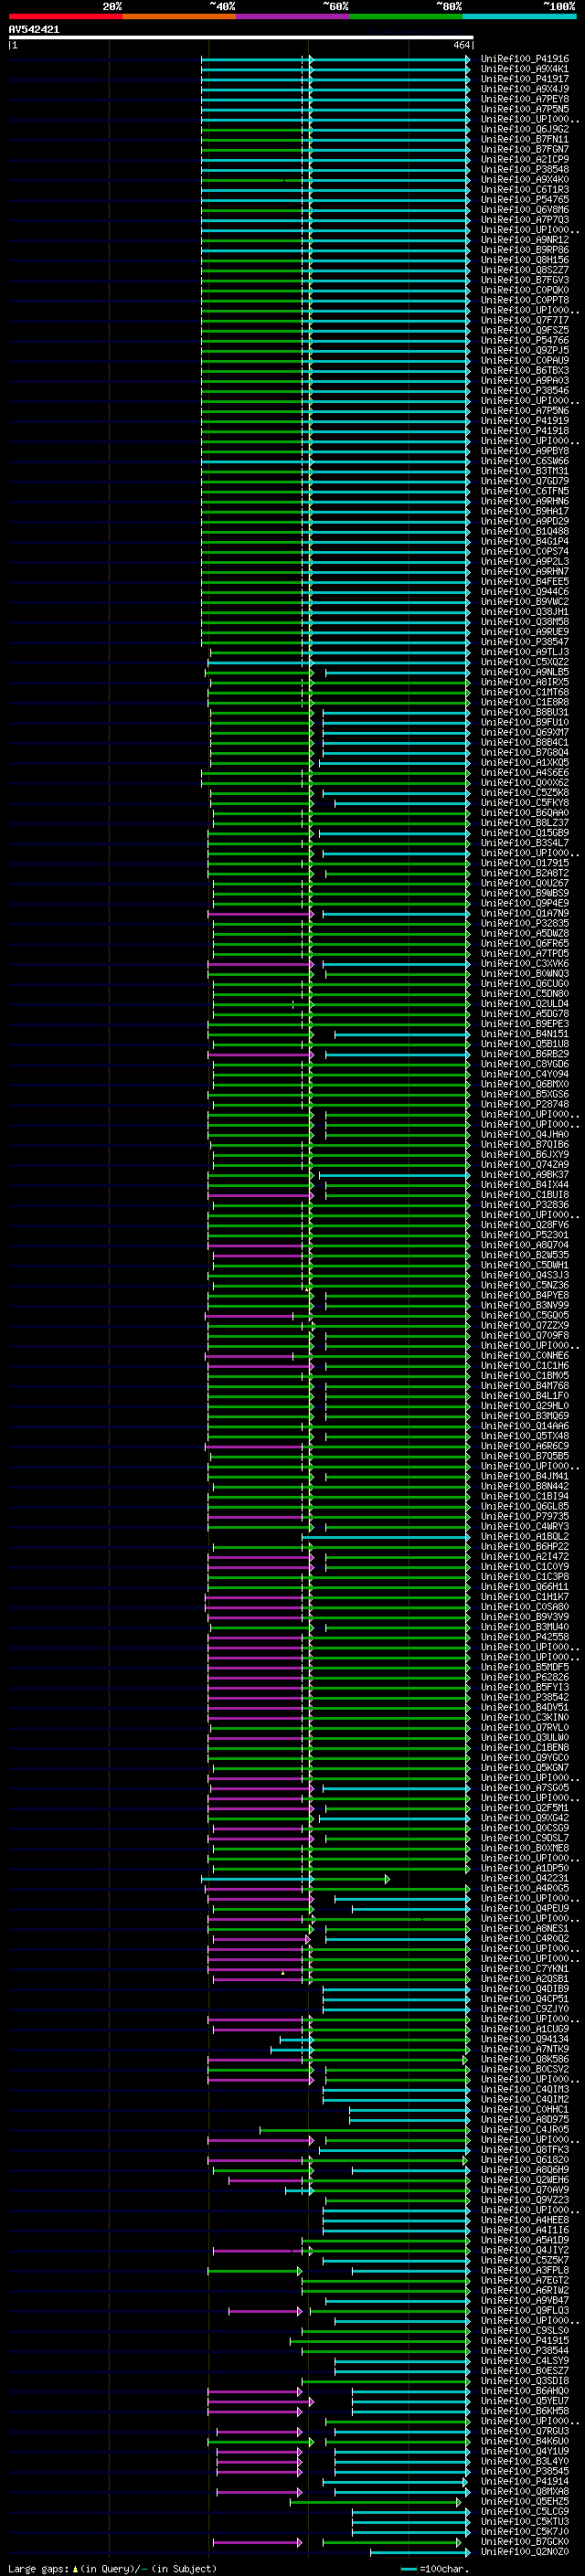
Task: Select the UniRef100_P42558 entry
Action: point(525,1637)
